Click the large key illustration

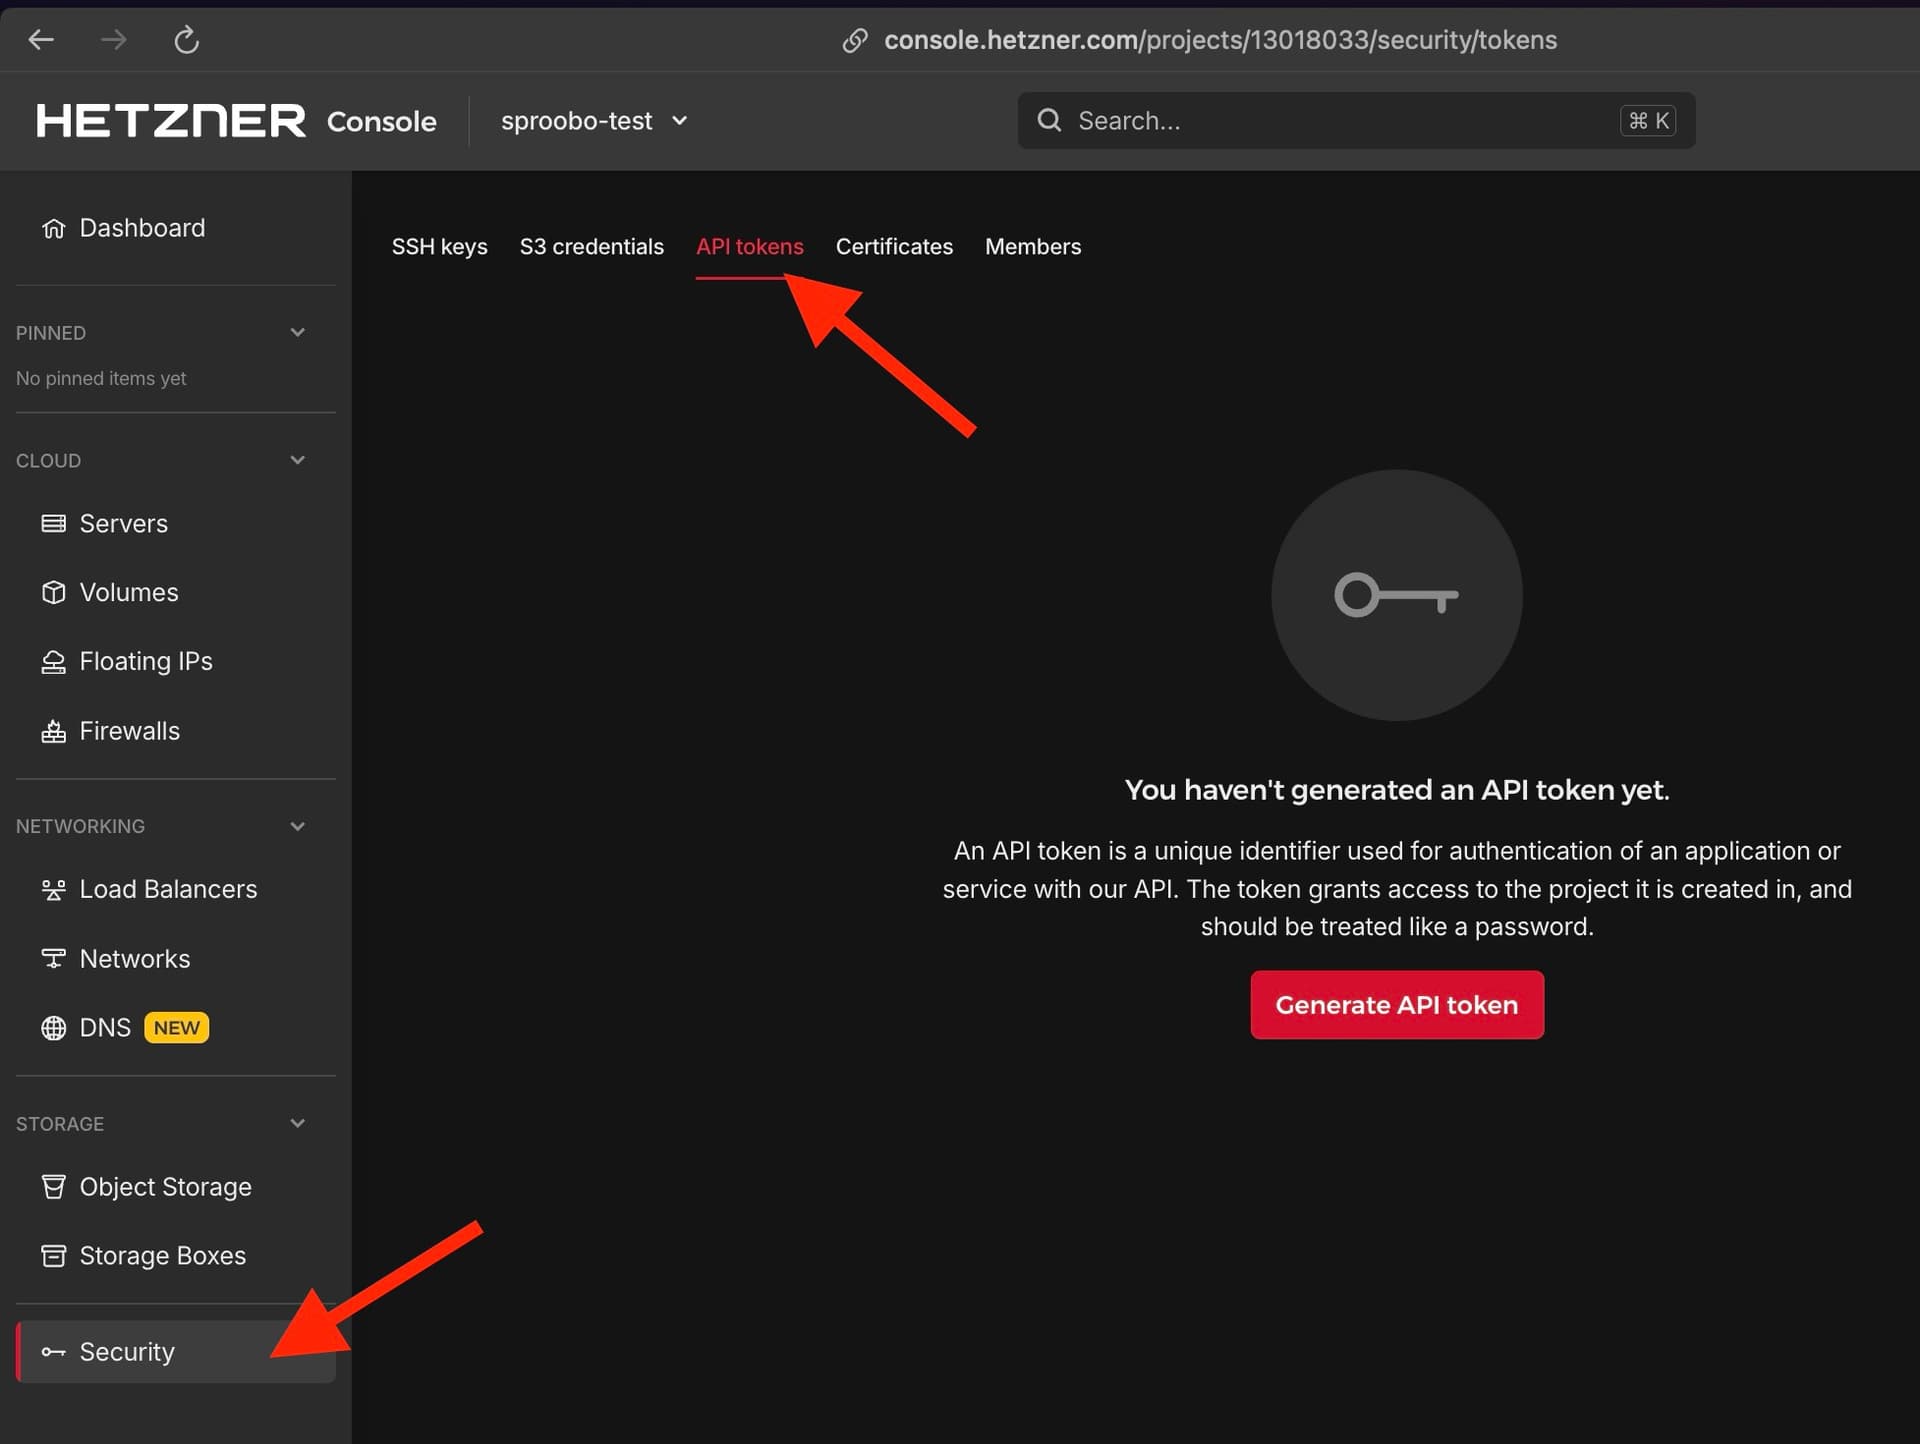[1396, 595]
